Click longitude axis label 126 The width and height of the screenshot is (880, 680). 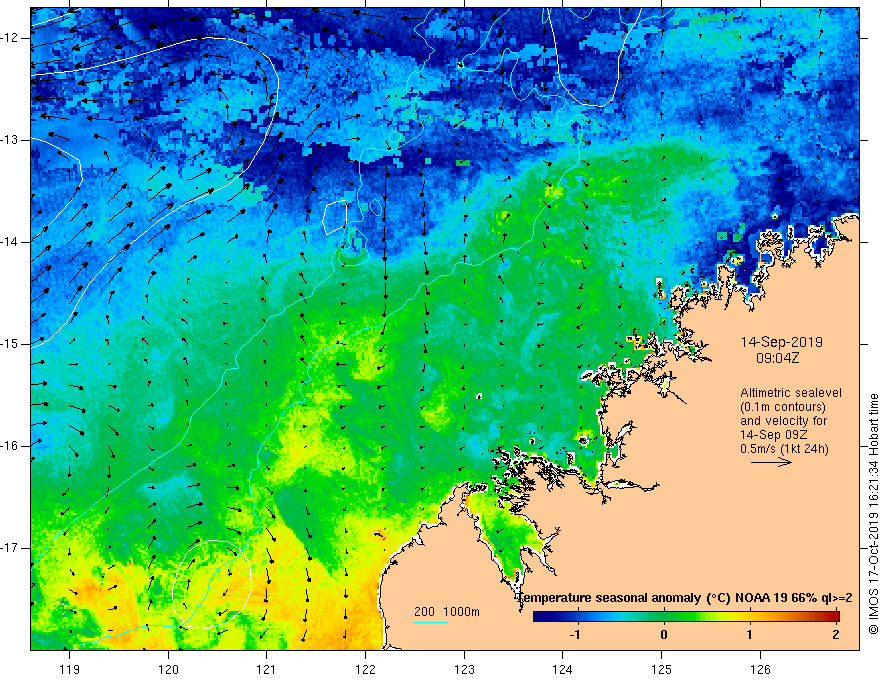[760, 669]
